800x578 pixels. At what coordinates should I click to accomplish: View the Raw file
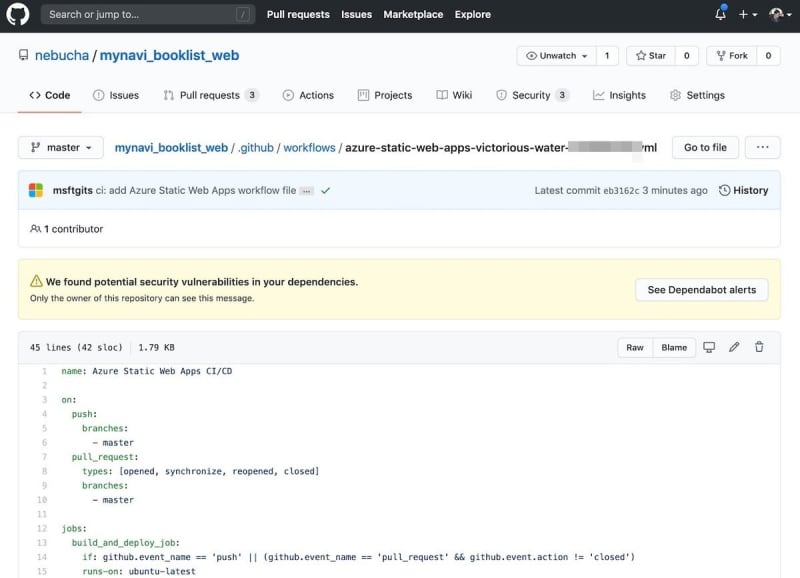(635, 347)
